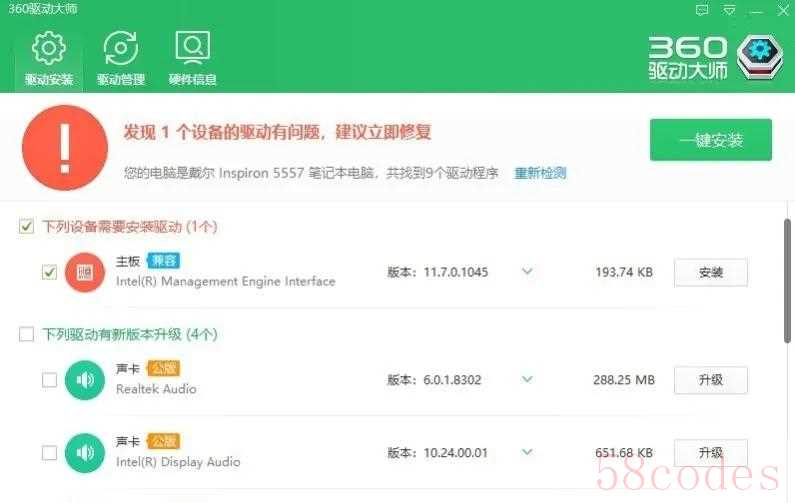Screen dimensions: 795x503
Task: Click the 360驱动大师 hard-drive logo icon
Action: 760,57
